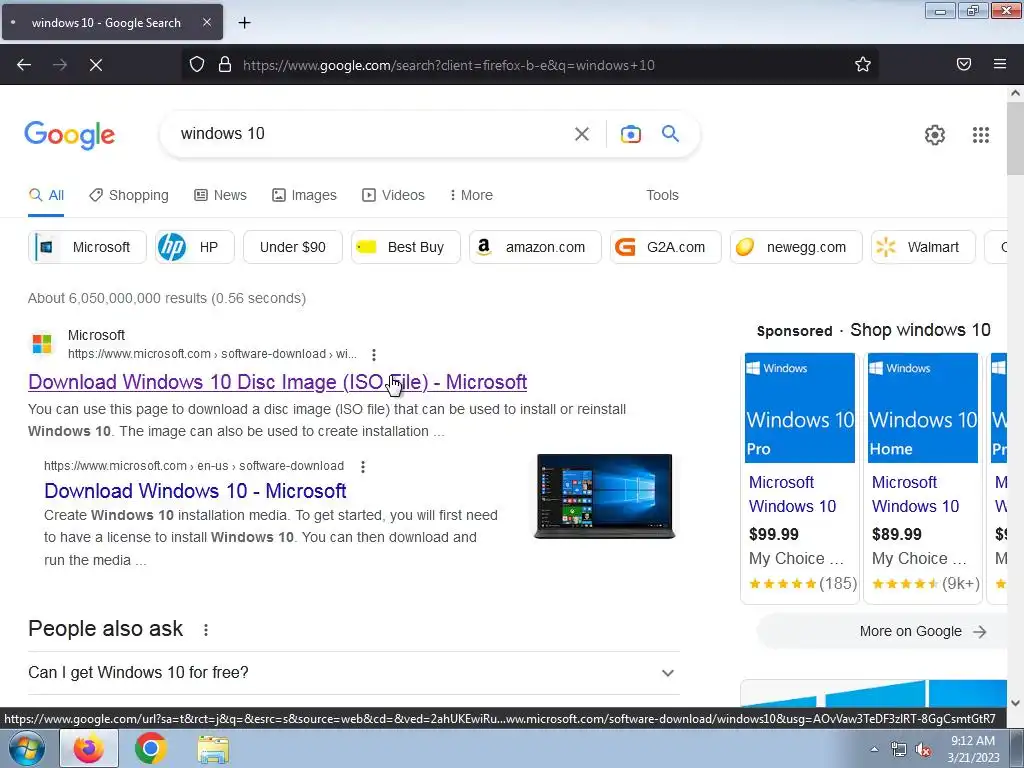Click the Microsoft Windows 10 $99.99 title link

[792, 494]
